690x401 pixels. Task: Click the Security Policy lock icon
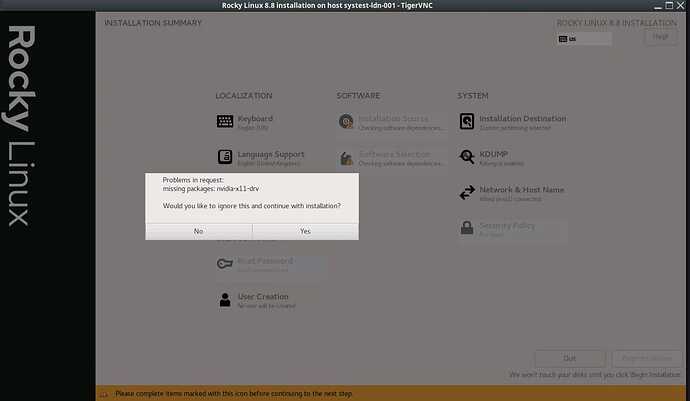pos(467,228)
